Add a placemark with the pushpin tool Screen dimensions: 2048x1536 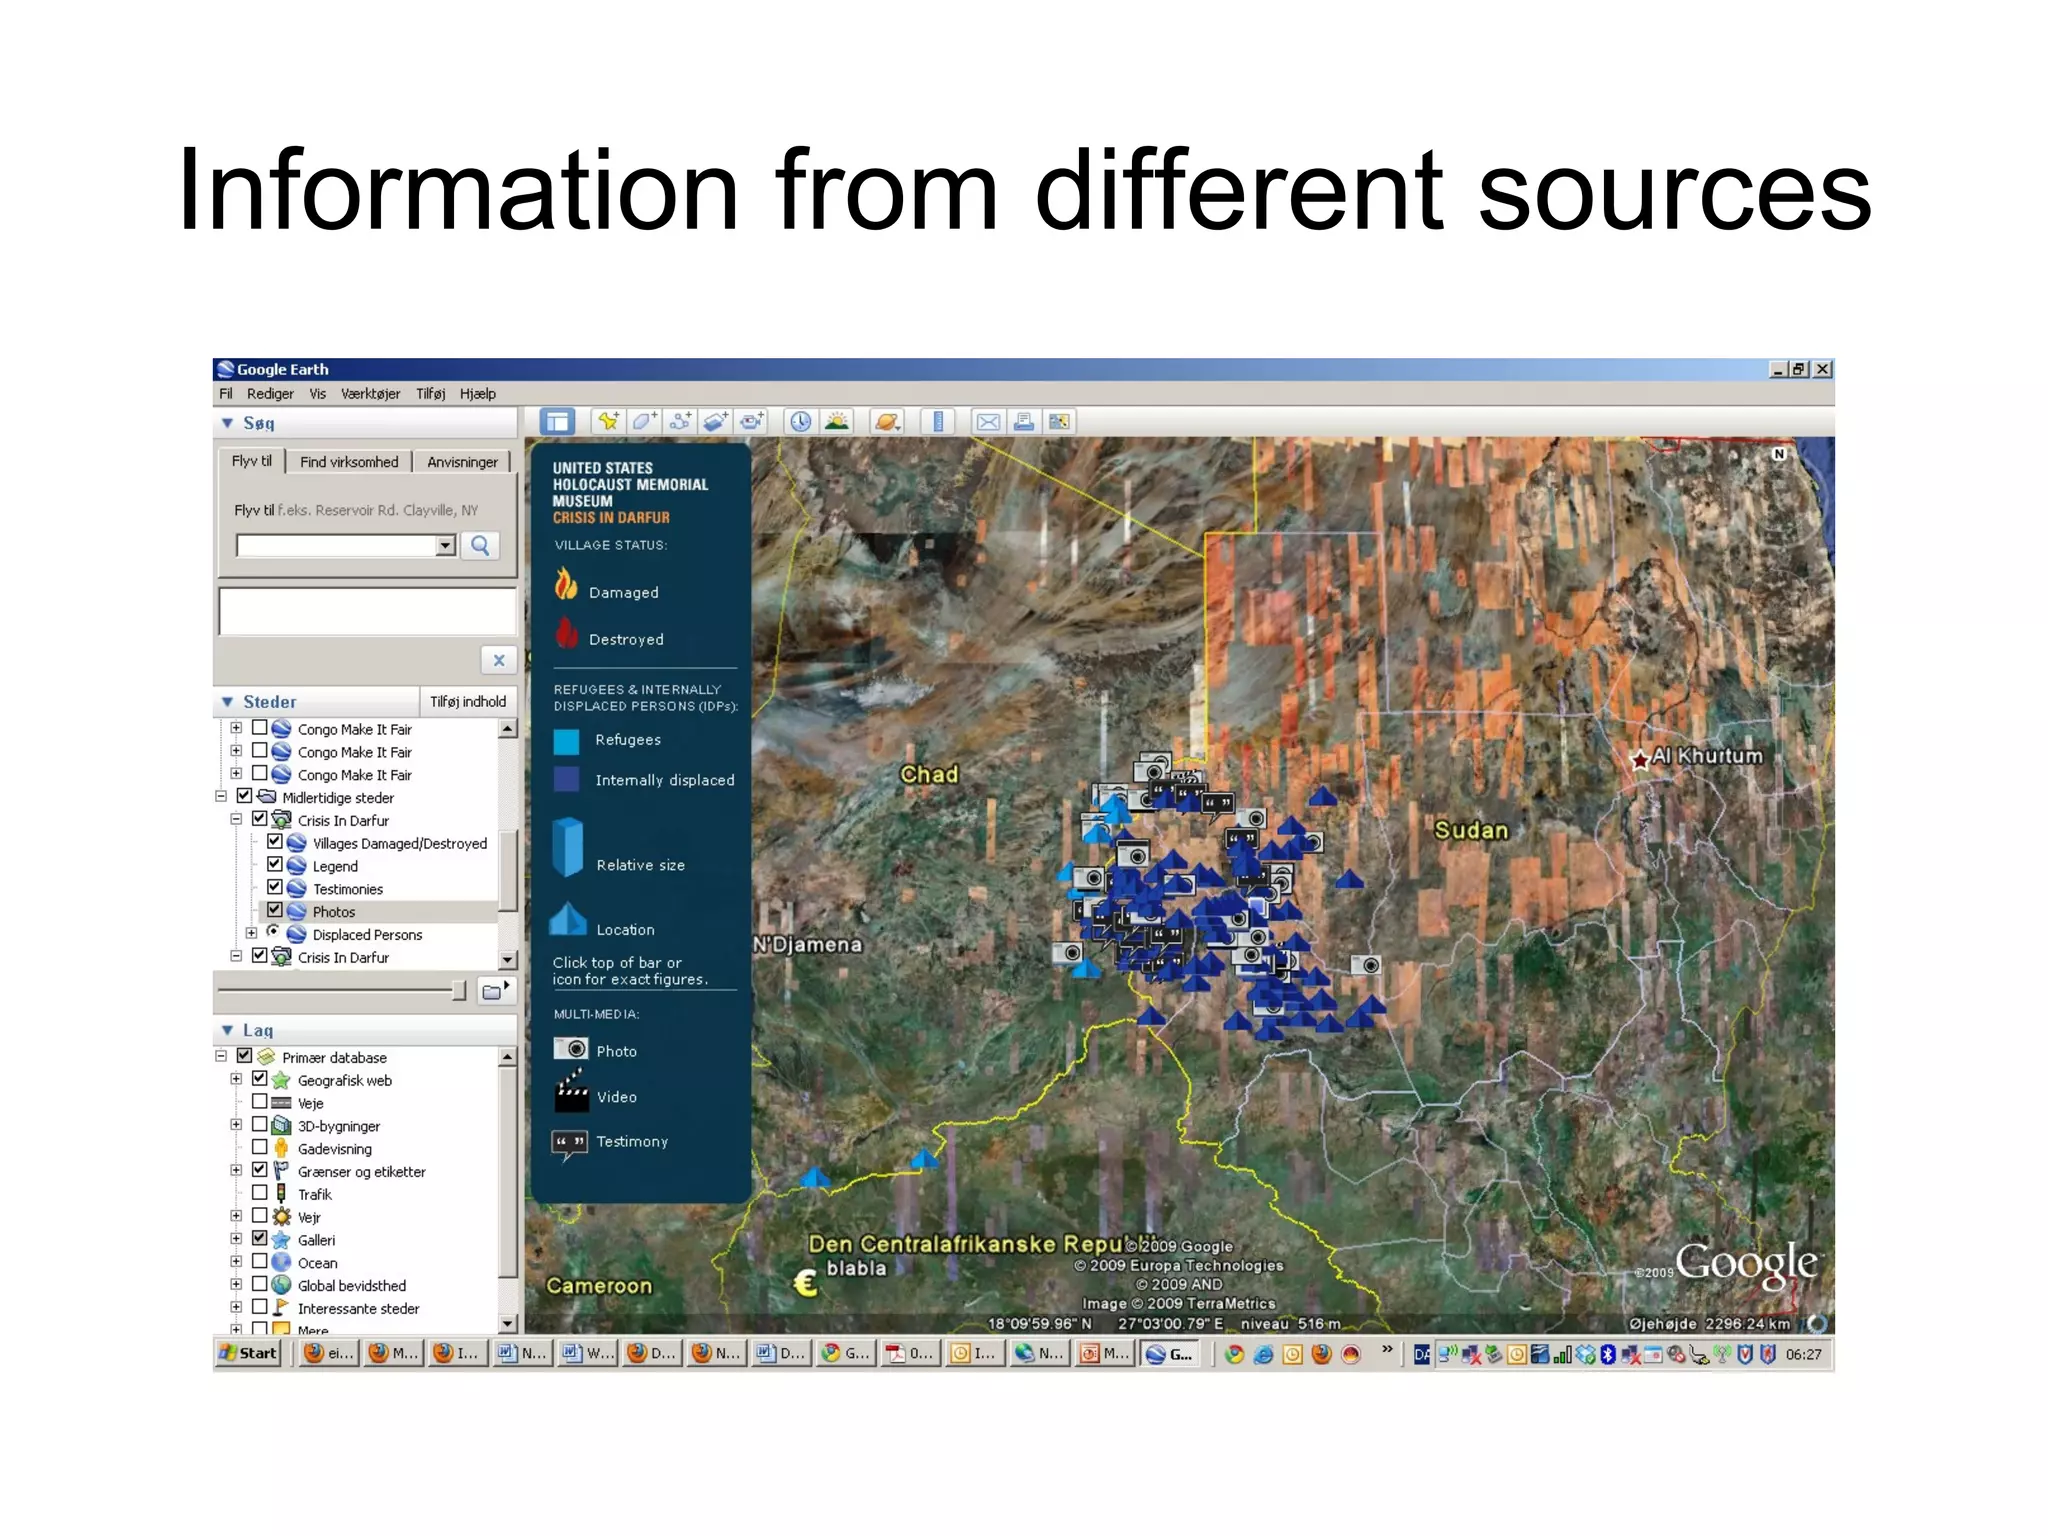608,422
